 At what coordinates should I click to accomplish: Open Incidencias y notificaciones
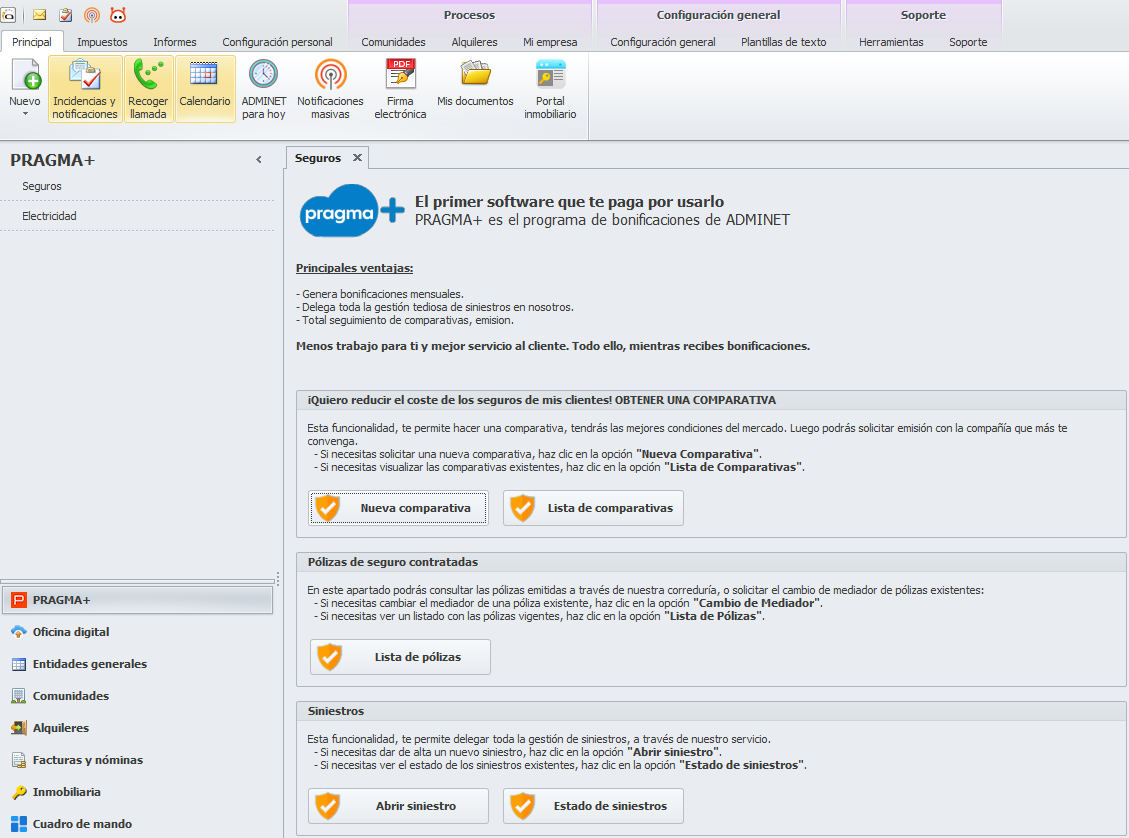pos(85,89)
